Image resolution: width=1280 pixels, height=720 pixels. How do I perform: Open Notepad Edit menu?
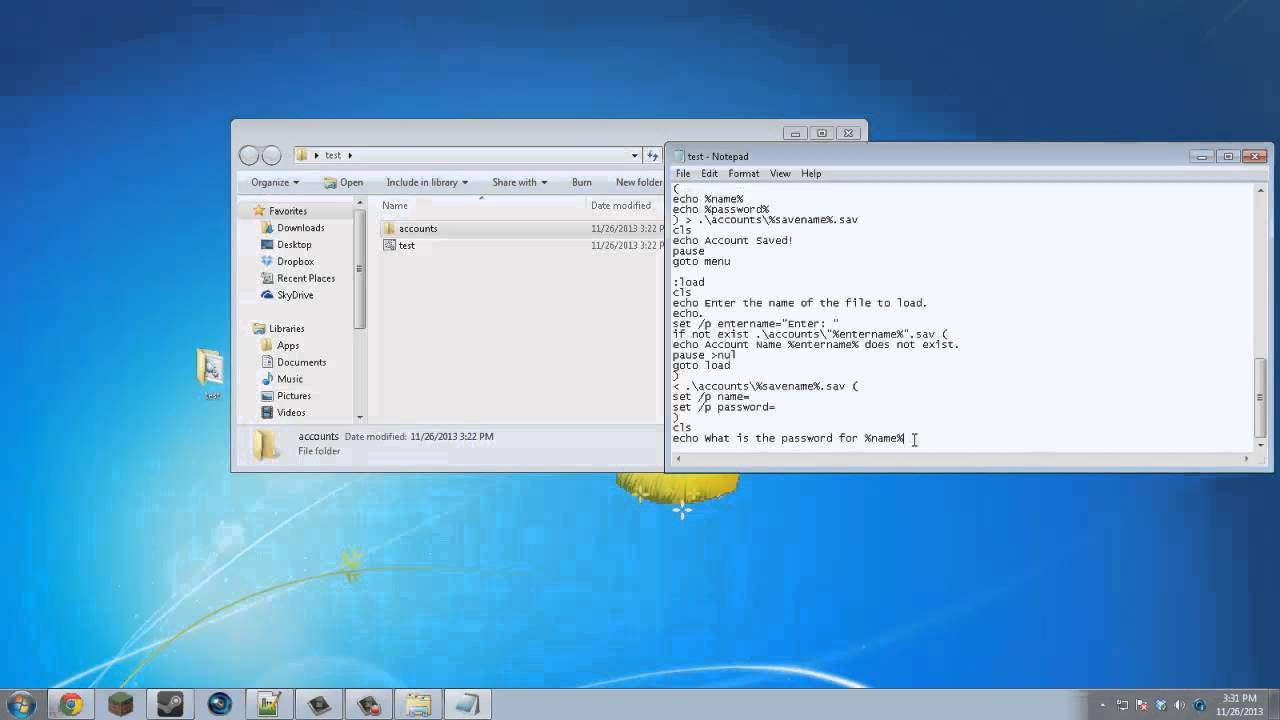(x=709, y=173)
